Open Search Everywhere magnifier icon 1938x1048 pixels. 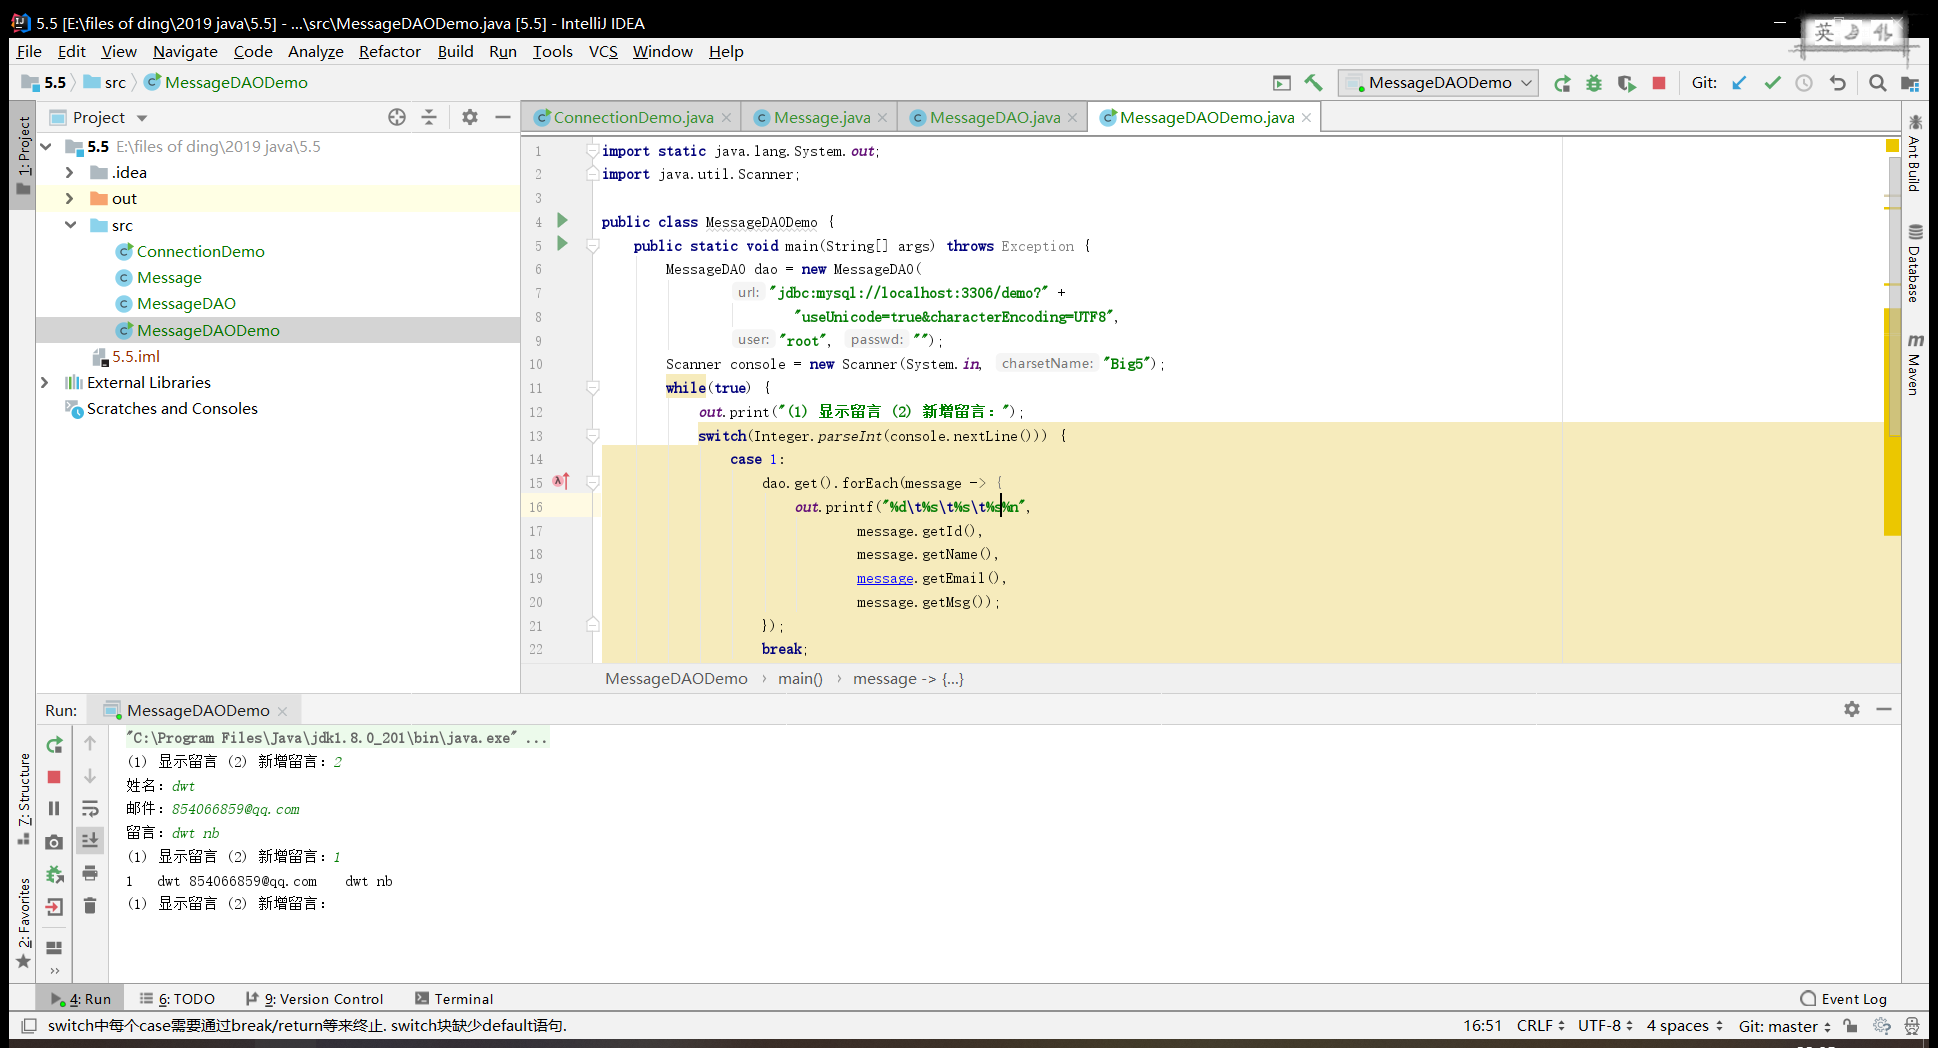pos(1877,83)
